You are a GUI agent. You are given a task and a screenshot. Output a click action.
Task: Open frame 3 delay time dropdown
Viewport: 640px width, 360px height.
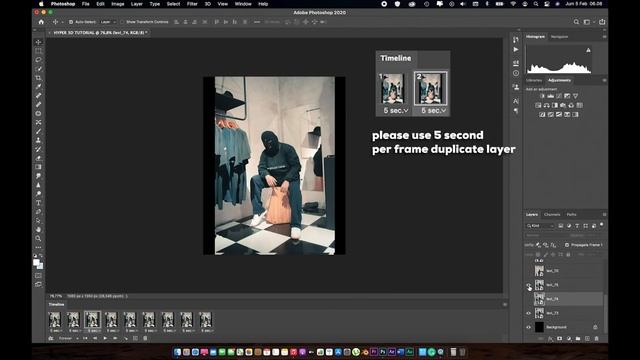pyautogui.click(x=93, y=331)
